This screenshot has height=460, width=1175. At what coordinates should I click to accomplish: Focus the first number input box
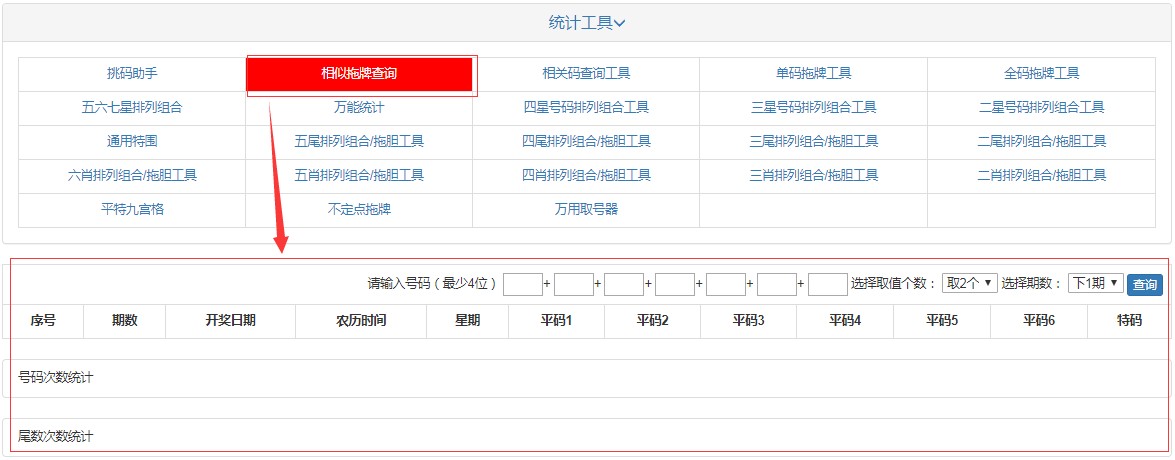click(x=522, y=284)
